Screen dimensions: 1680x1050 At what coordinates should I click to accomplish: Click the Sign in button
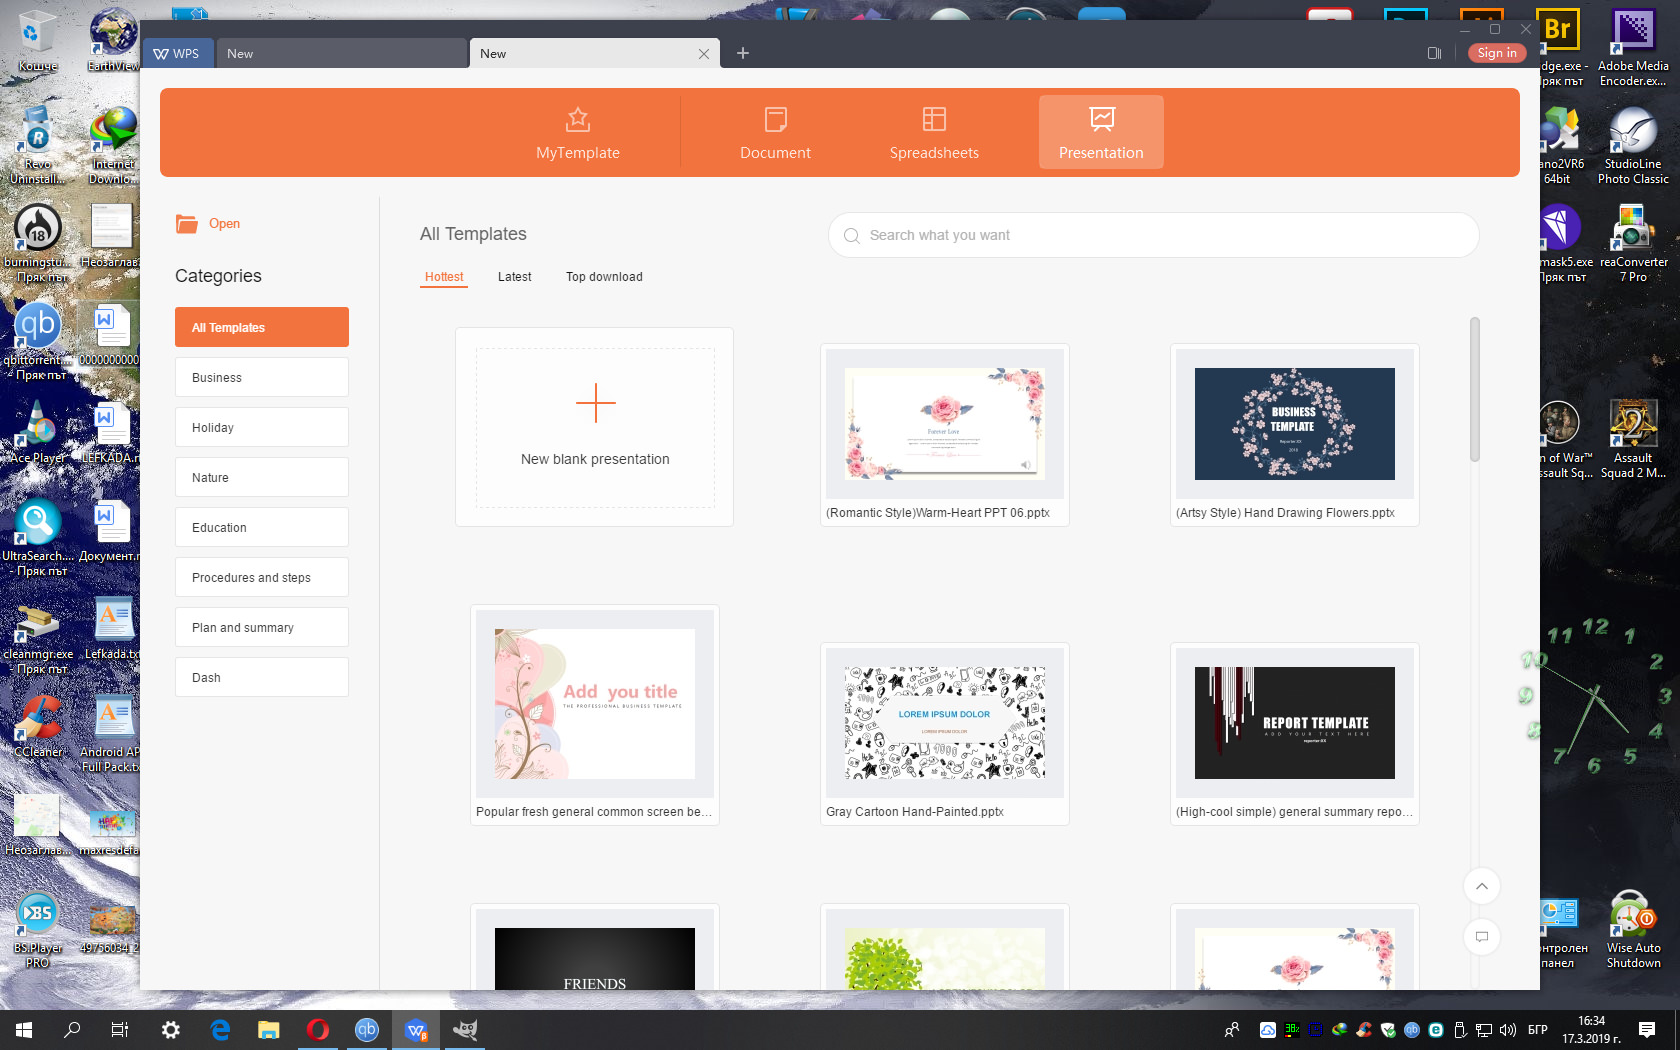point(1497,53)
